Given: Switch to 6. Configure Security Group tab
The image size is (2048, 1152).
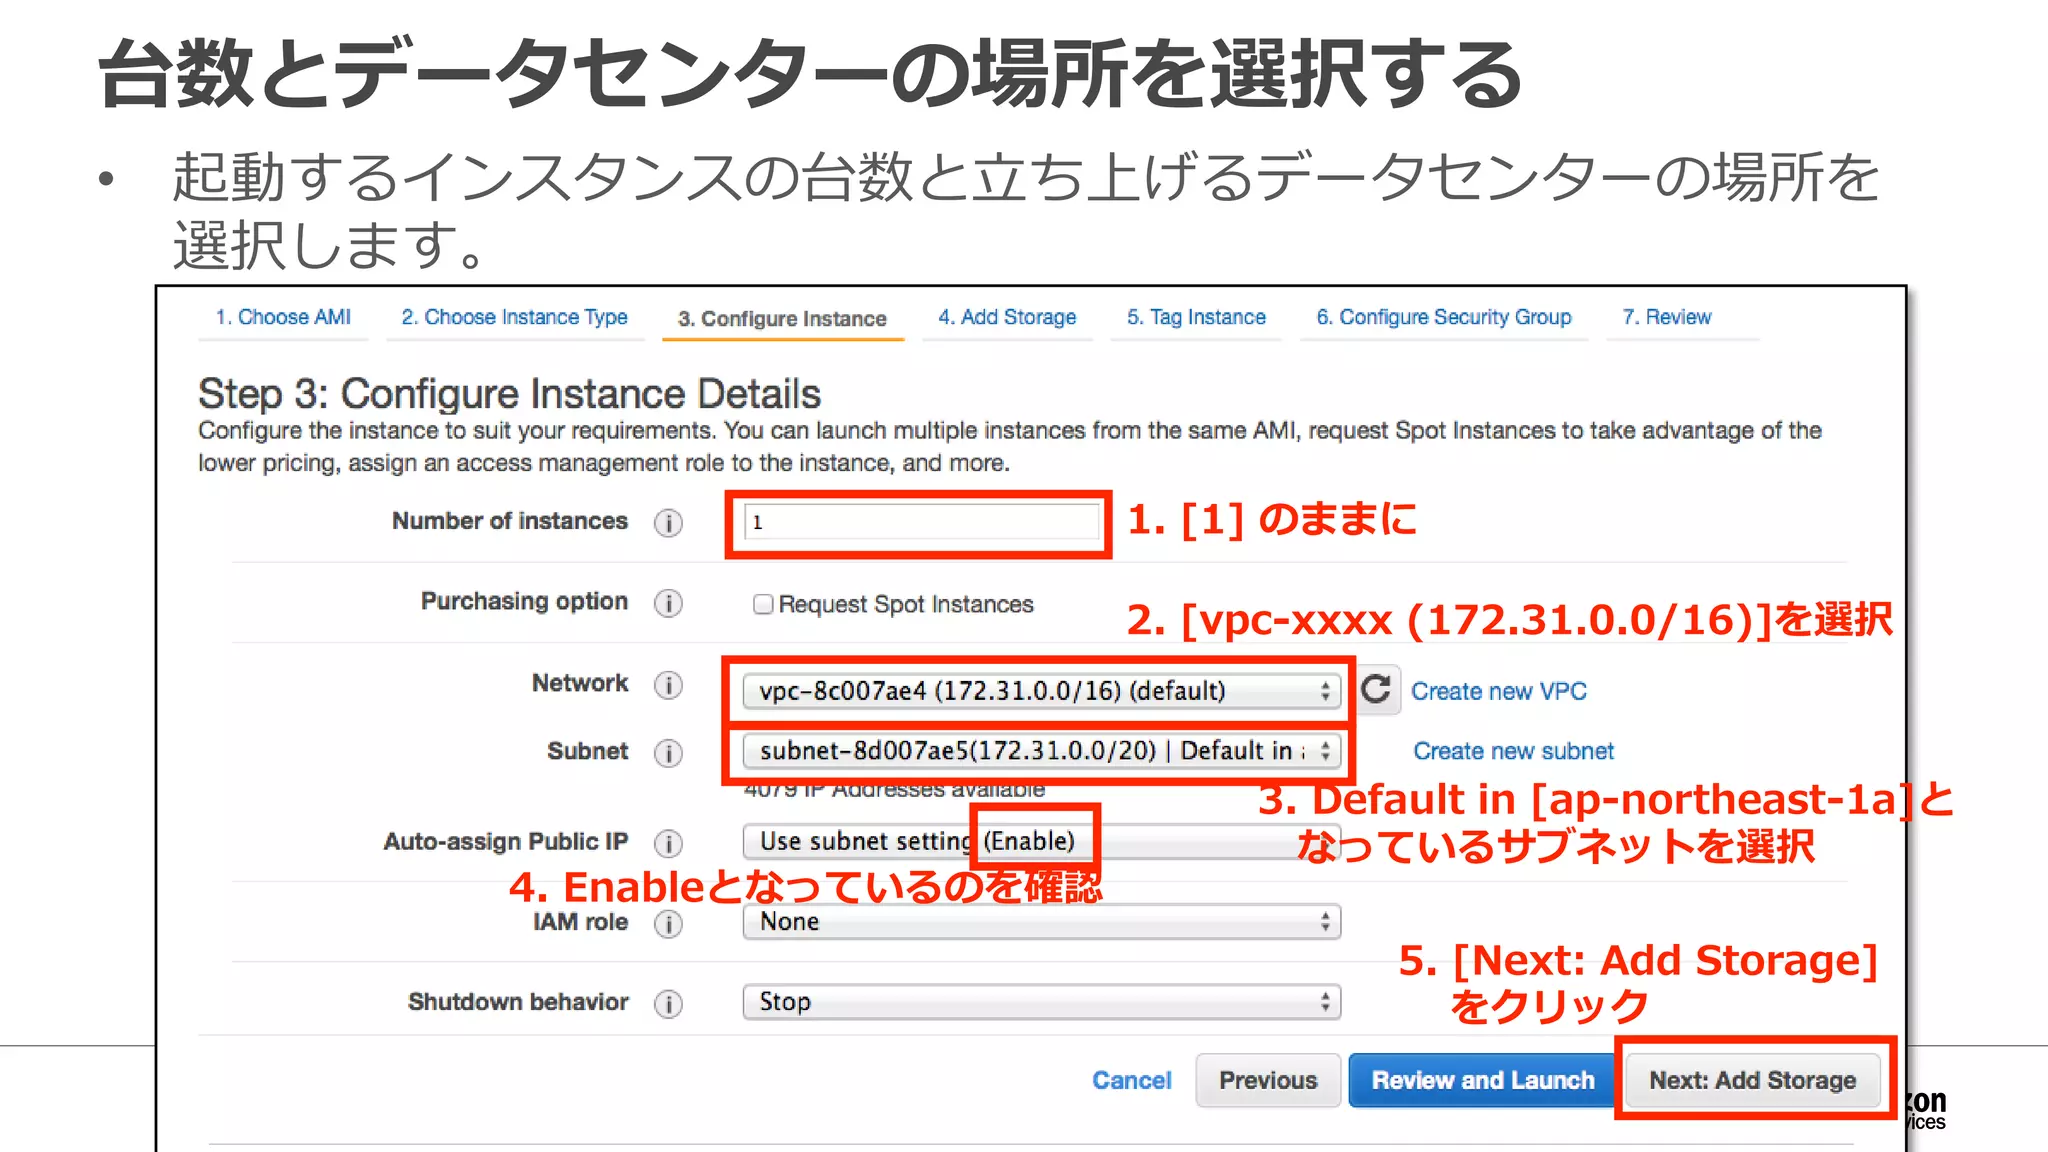Looking at the screenshot, I should click(x=1443, y=317).
